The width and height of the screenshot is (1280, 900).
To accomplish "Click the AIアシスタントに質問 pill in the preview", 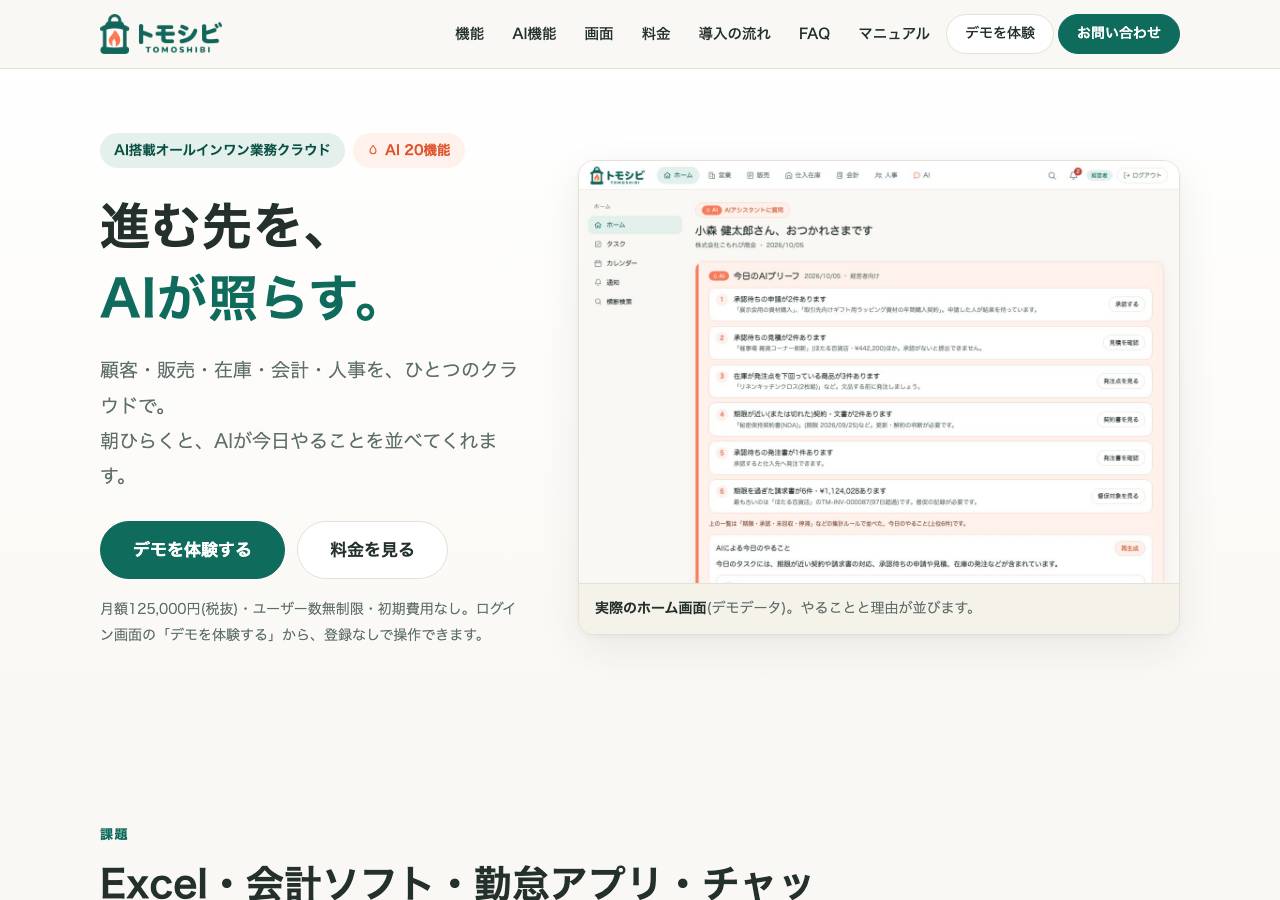I will coord(743,210).
